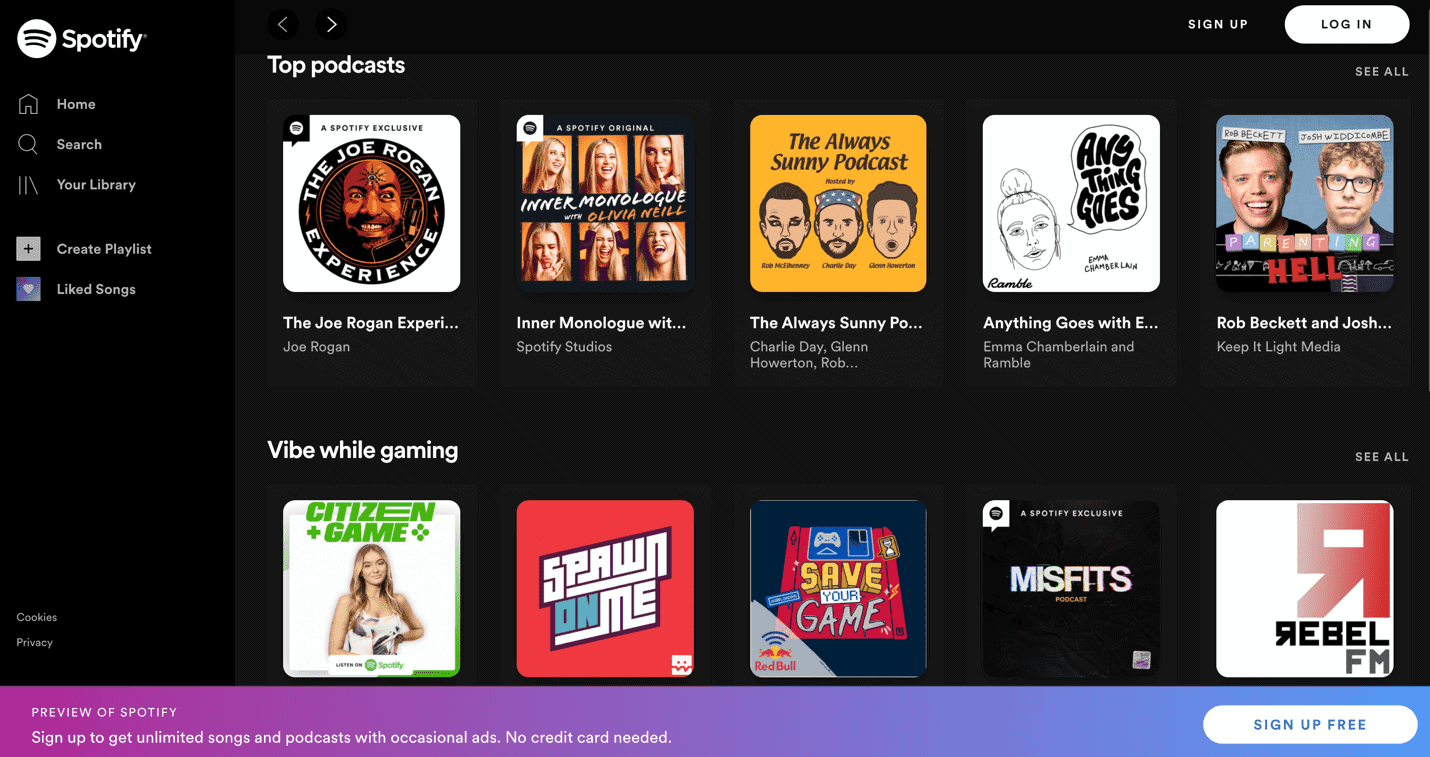This screenshot has height=757, width=1430.
Task: Open The Joe Rogan Experience cover
Action: coord(371,203)
